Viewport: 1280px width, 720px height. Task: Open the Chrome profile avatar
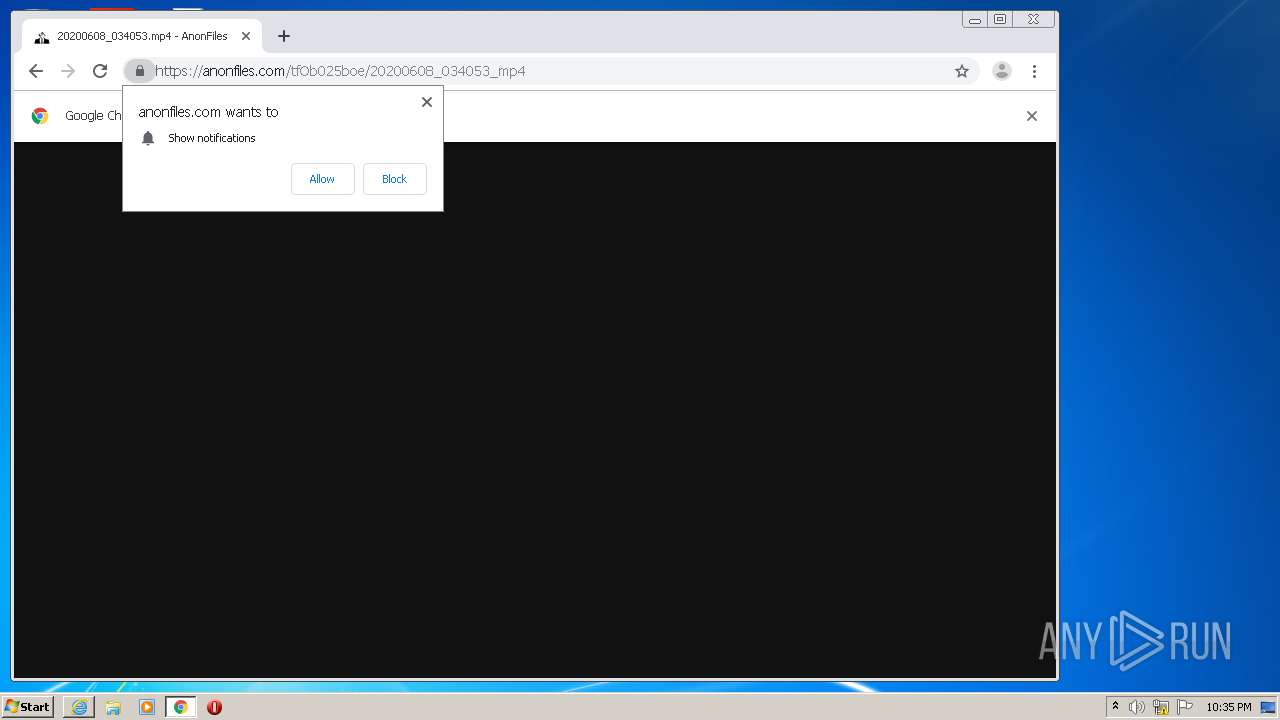tap(1002, 71)
